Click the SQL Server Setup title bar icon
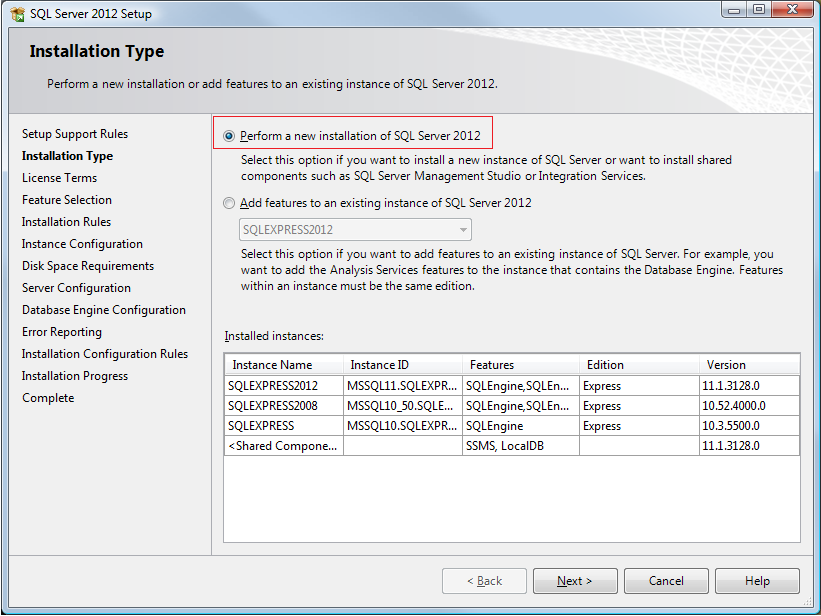The image size is (821, 616). (x=18, y=13)
